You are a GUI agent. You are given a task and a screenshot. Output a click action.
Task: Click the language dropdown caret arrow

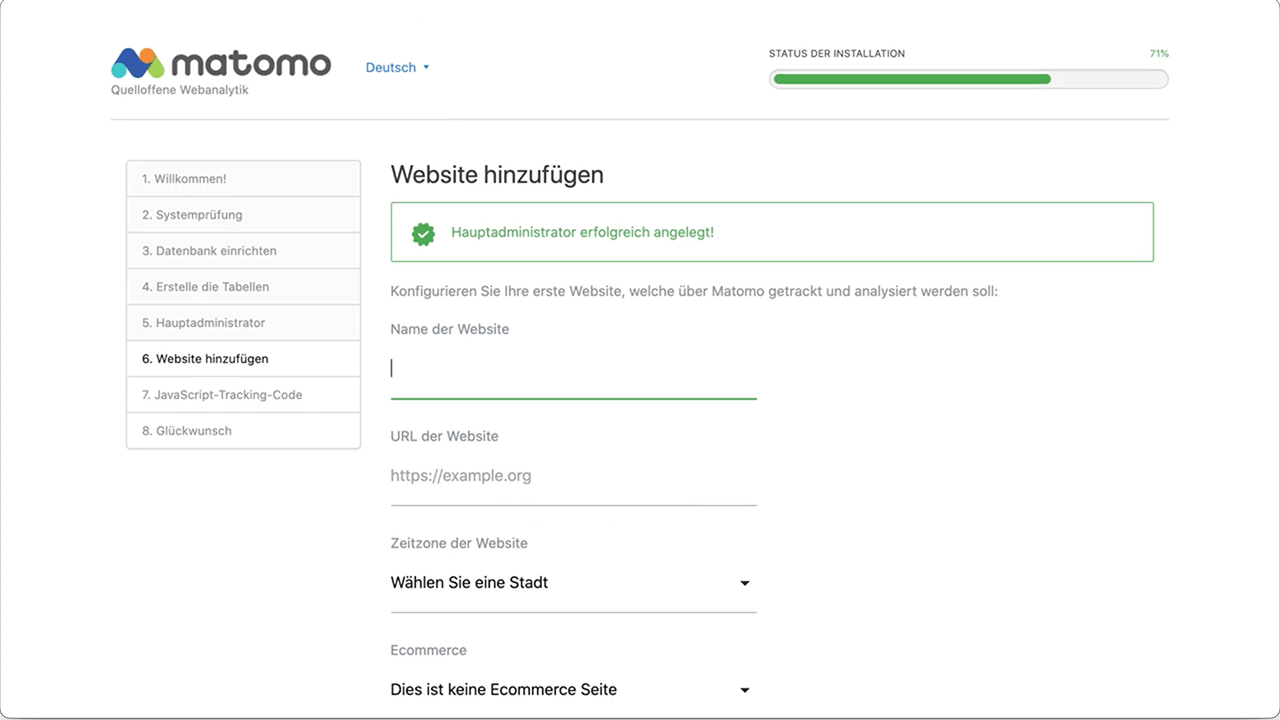pyautogui.click(x=426, y=68)
